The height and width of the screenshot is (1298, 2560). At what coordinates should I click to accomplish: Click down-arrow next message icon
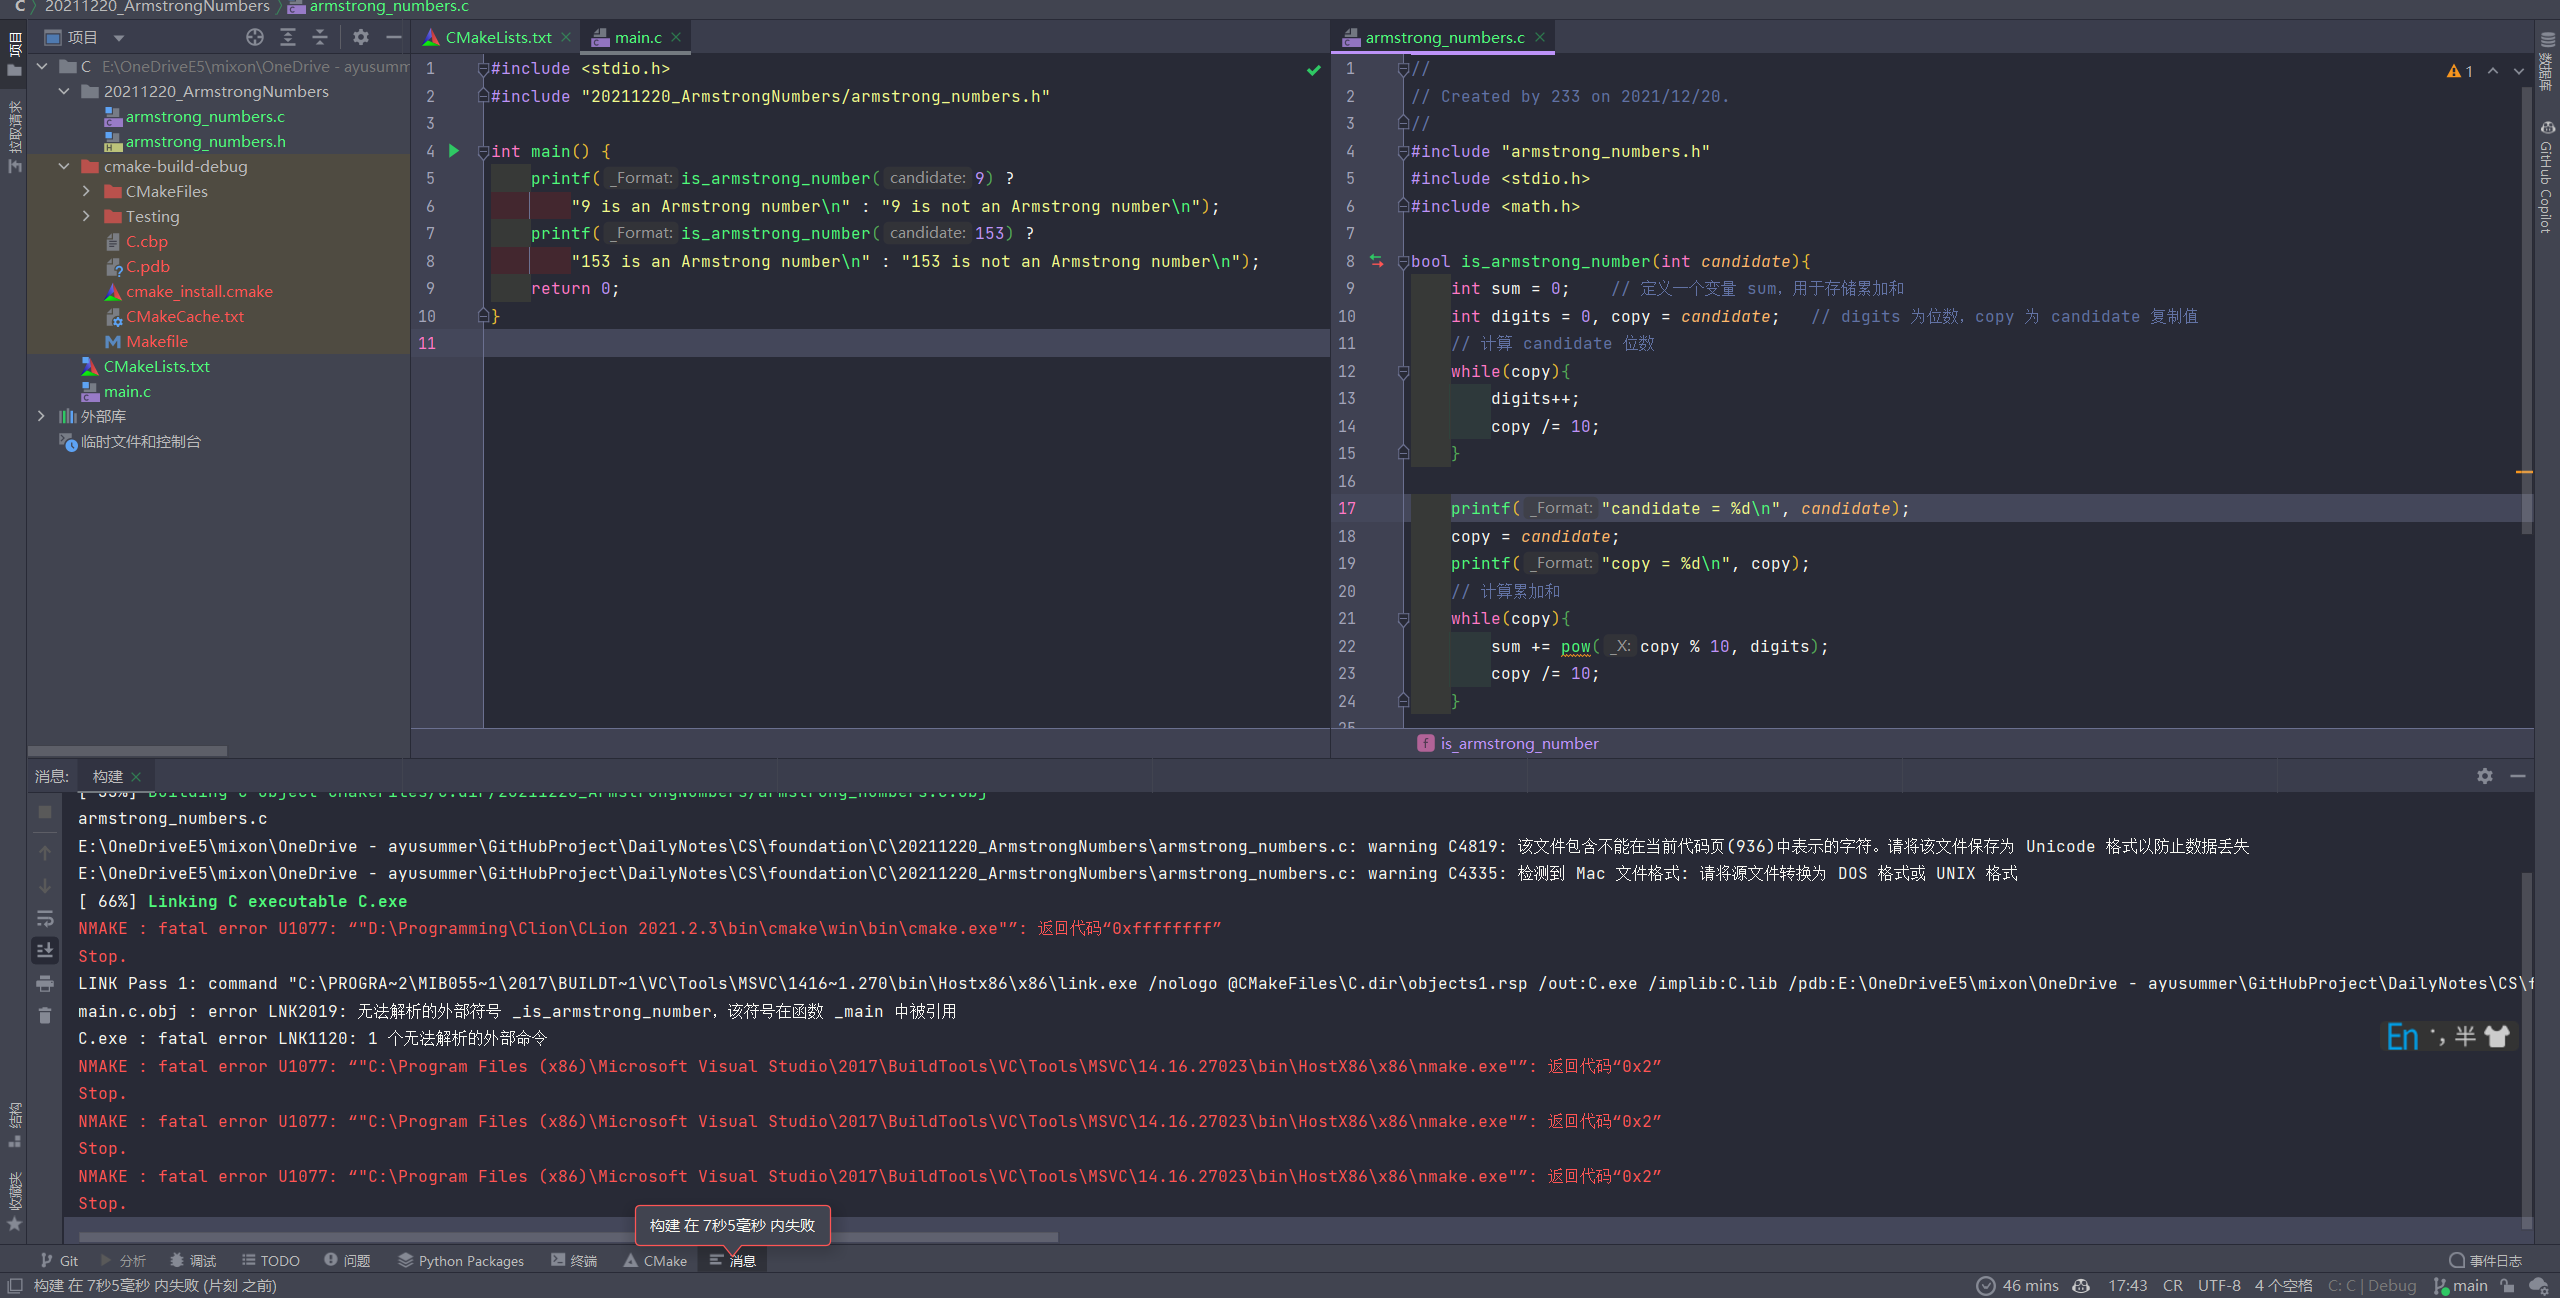[x=45, y=885]
